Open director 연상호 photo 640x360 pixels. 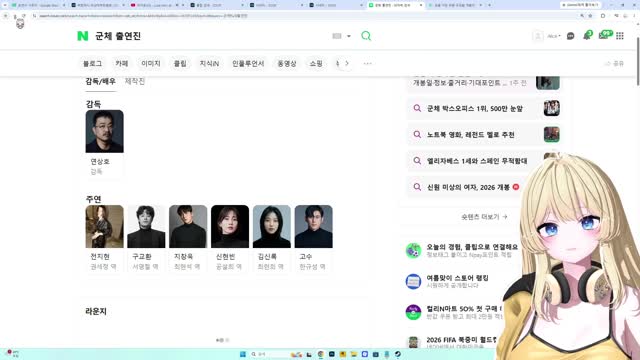point(104,131)
